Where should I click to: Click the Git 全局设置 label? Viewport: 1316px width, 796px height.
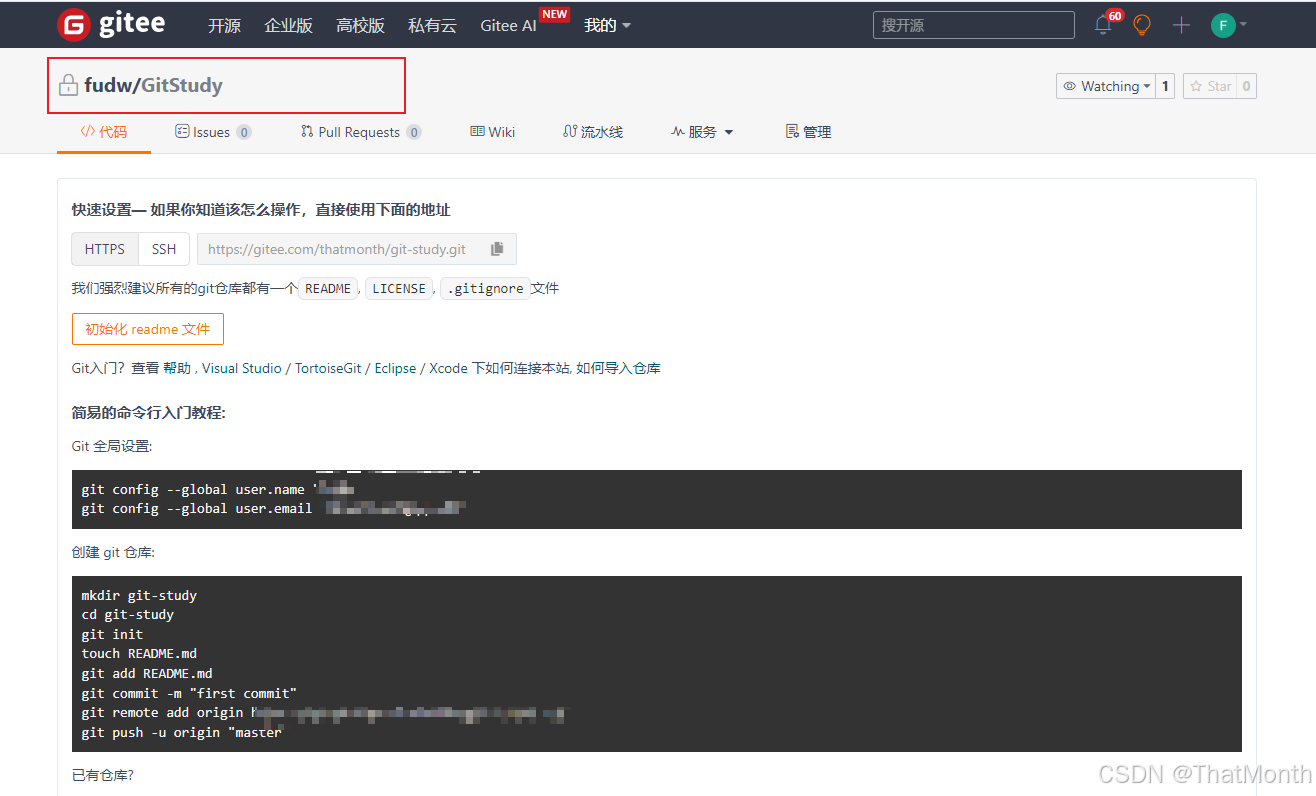(112, 446)
